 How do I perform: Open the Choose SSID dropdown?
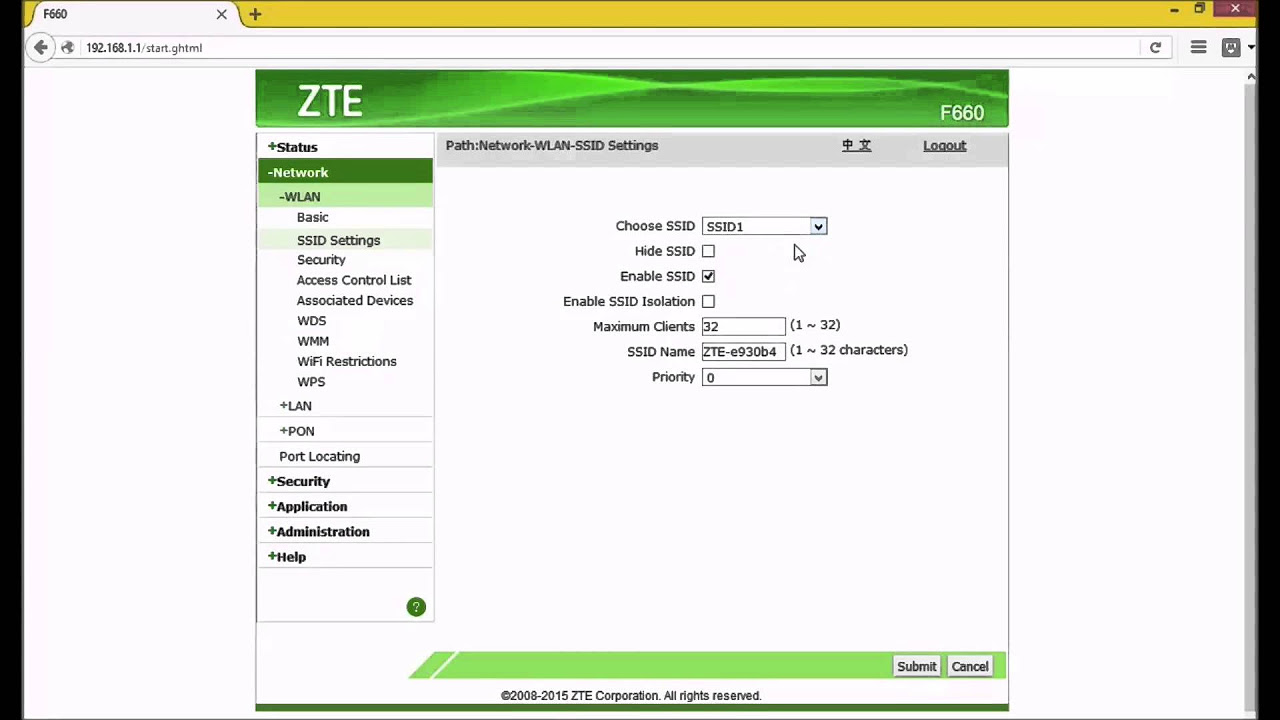[764, 226]
